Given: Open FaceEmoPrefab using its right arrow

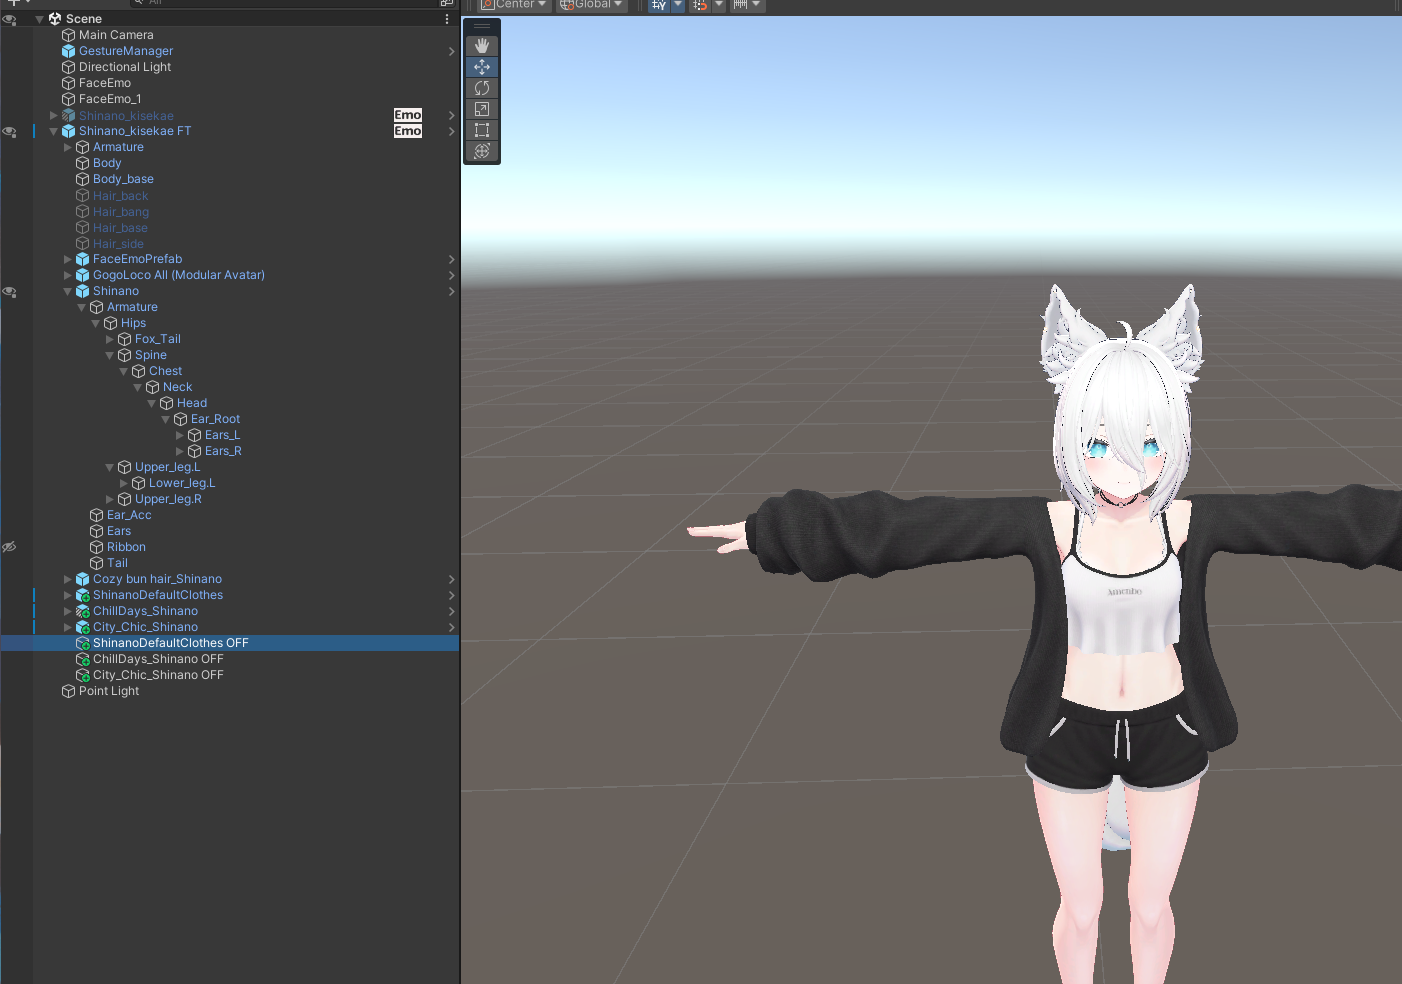Looking at the screenshot, I should 451,259.
